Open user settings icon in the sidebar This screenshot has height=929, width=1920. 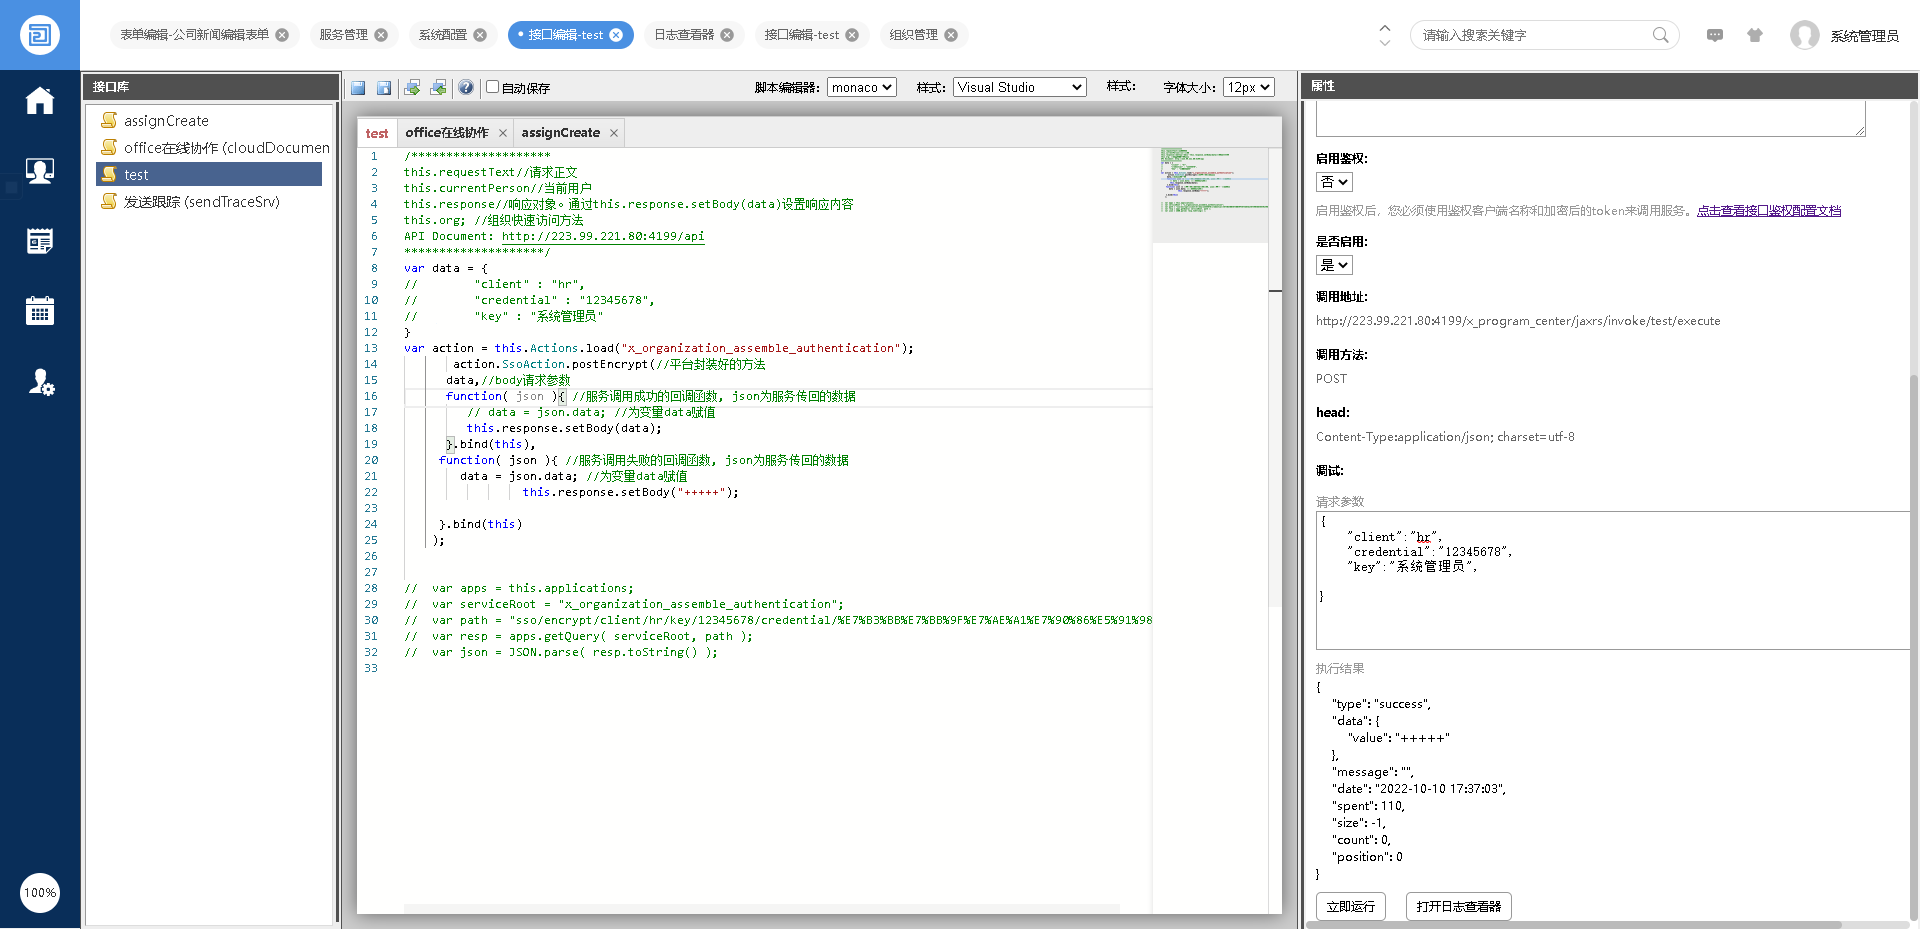tap(39, 382)
